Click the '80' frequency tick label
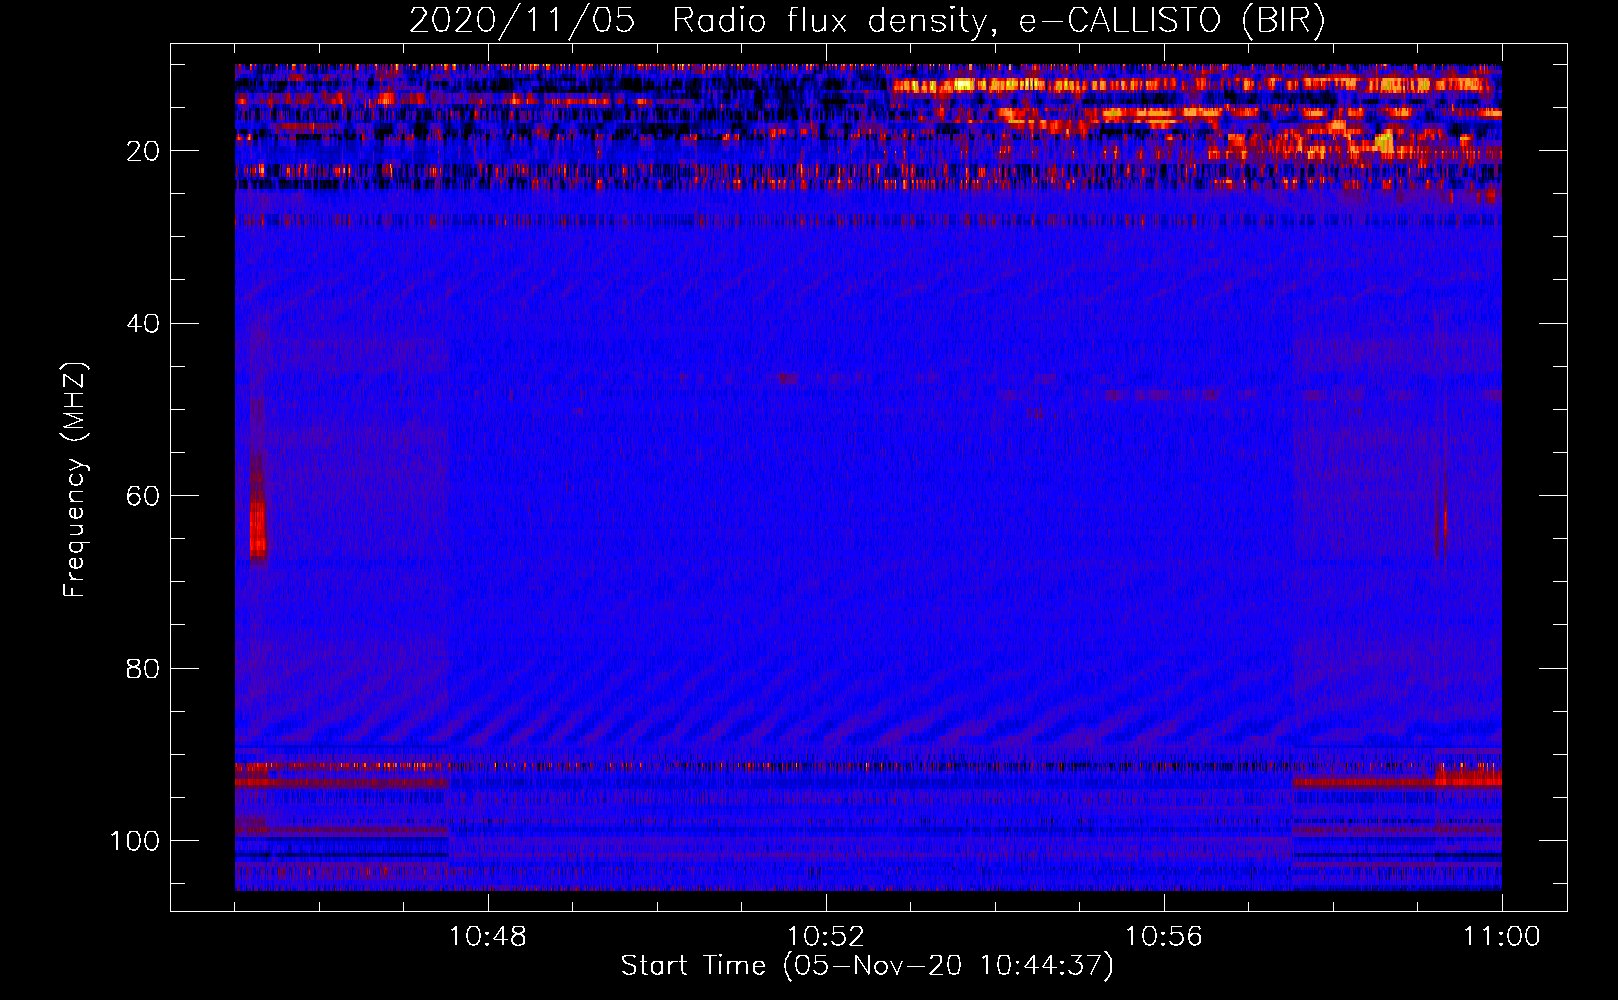 [x=143, y=669]
